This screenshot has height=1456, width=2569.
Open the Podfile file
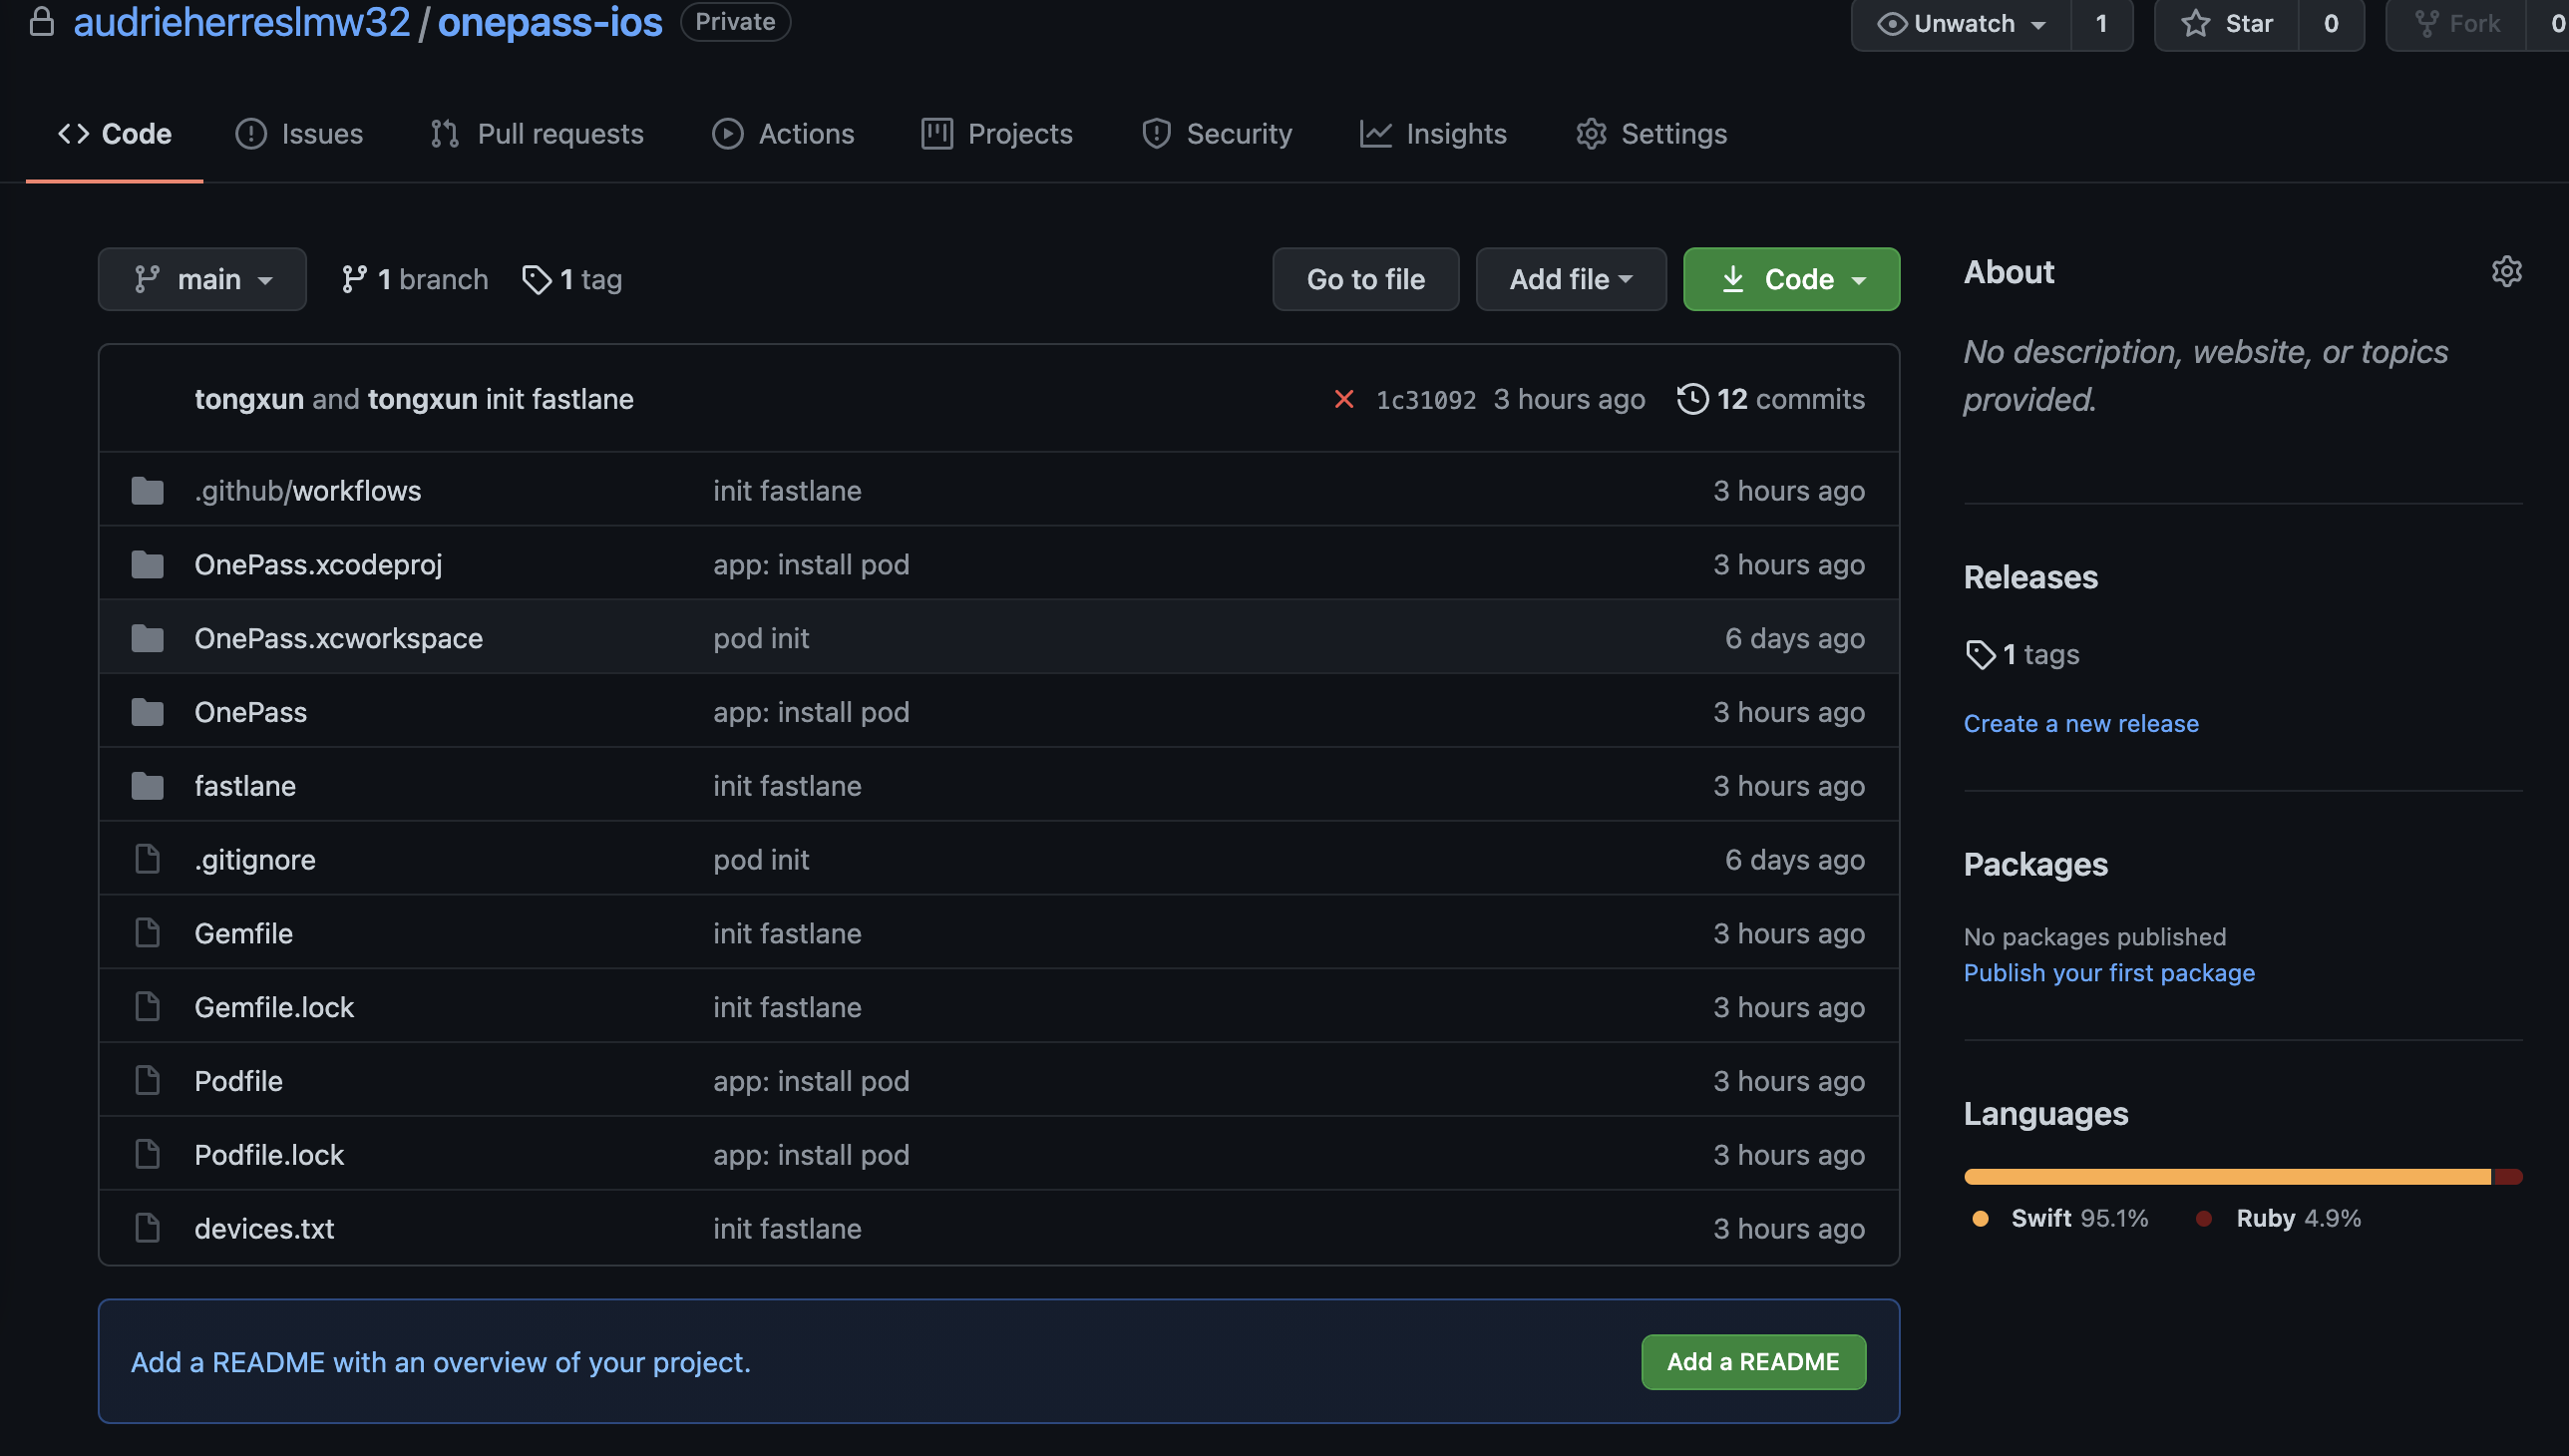pos(238,1081)
